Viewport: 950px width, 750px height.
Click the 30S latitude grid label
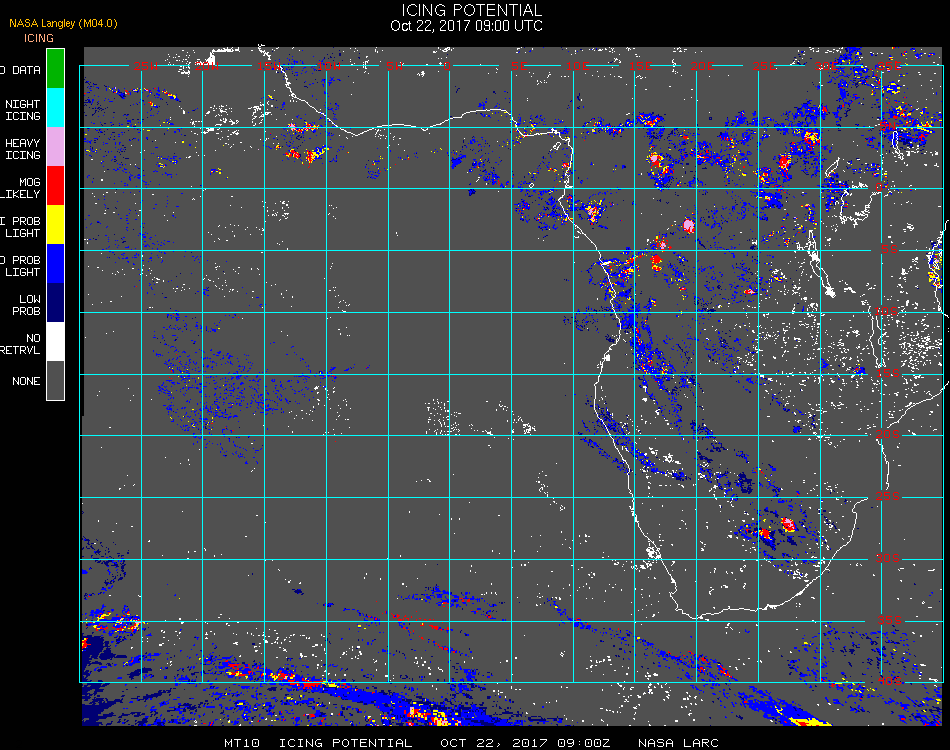[x=888, y=558]
